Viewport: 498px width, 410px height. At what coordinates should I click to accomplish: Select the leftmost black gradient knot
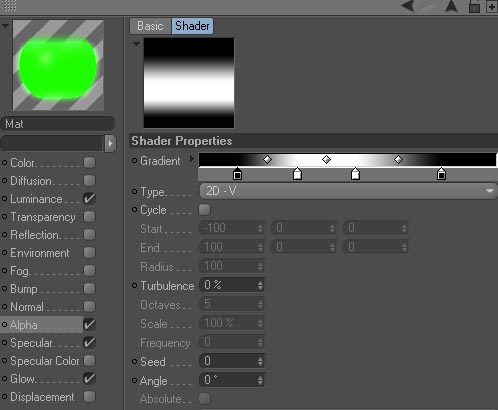pos(237,174)
